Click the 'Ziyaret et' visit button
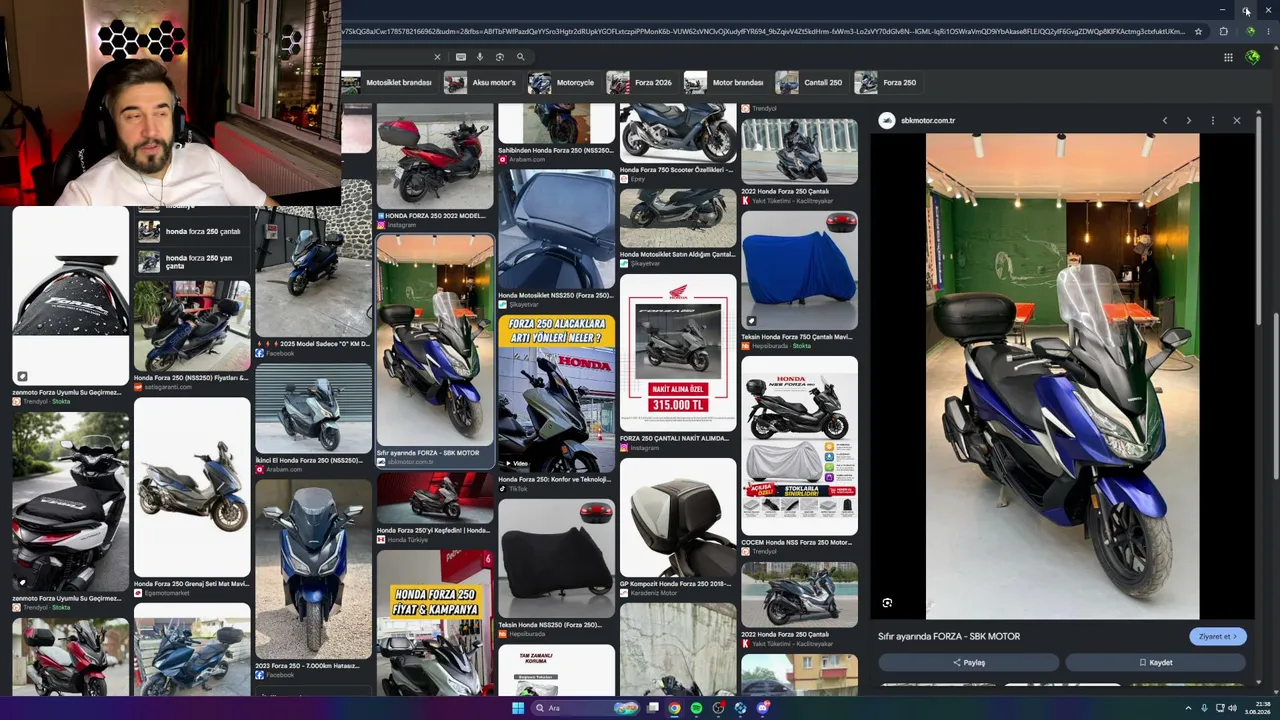Screen dimensions: 1280x720 pos(1217,637)
